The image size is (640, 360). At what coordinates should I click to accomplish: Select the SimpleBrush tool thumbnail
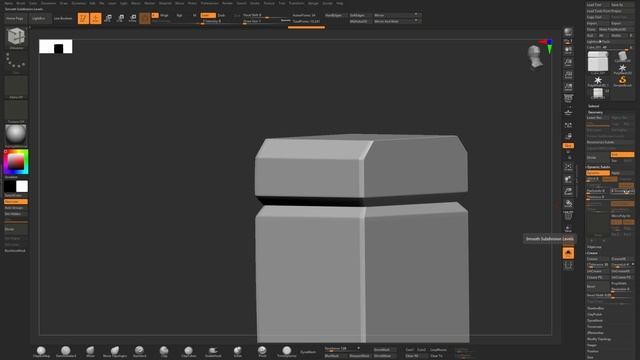pyautogui.click(x=622, y=81)
